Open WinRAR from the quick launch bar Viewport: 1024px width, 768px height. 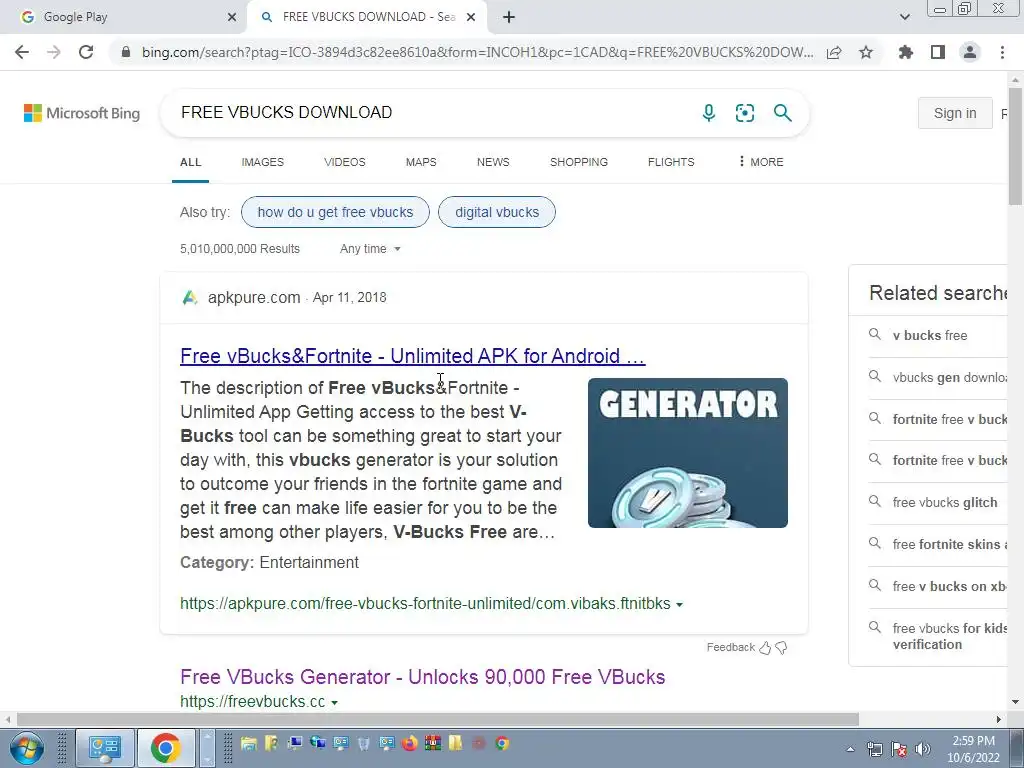(x=432, y=743)
